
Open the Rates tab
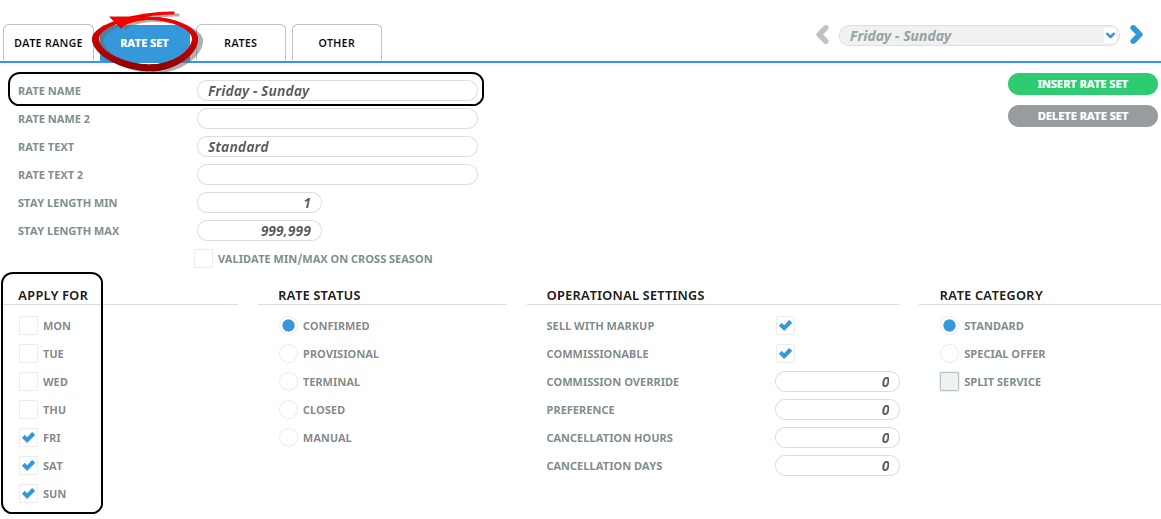click(x=240, y=44)
